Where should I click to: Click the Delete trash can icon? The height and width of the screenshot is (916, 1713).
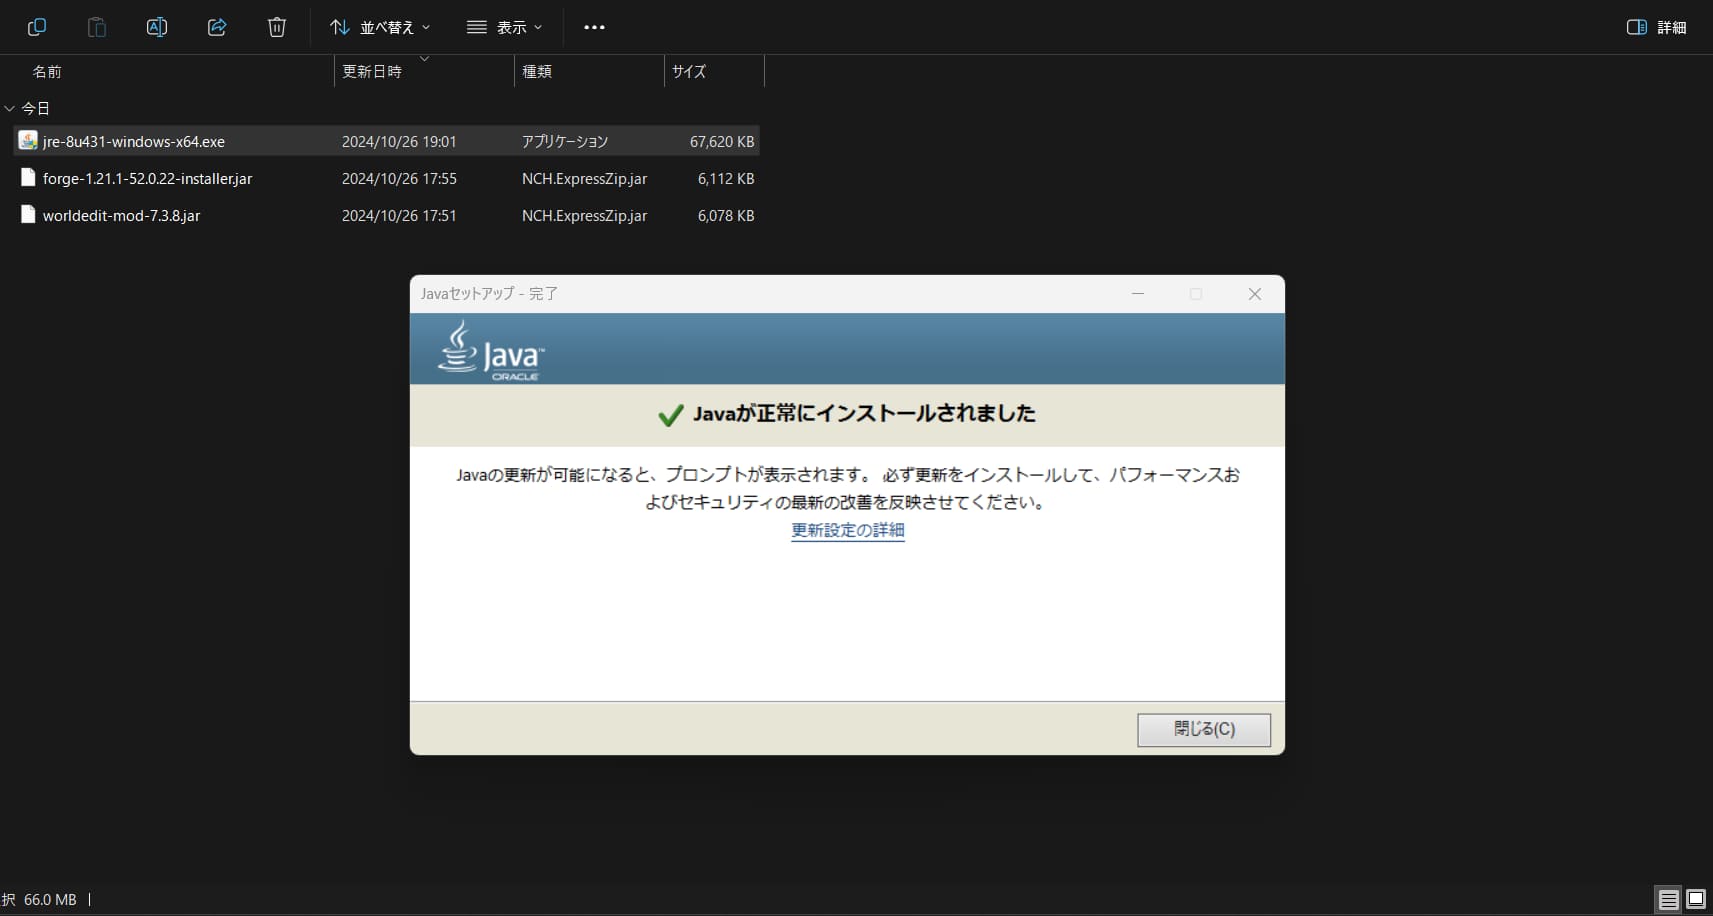click(277, 27)
